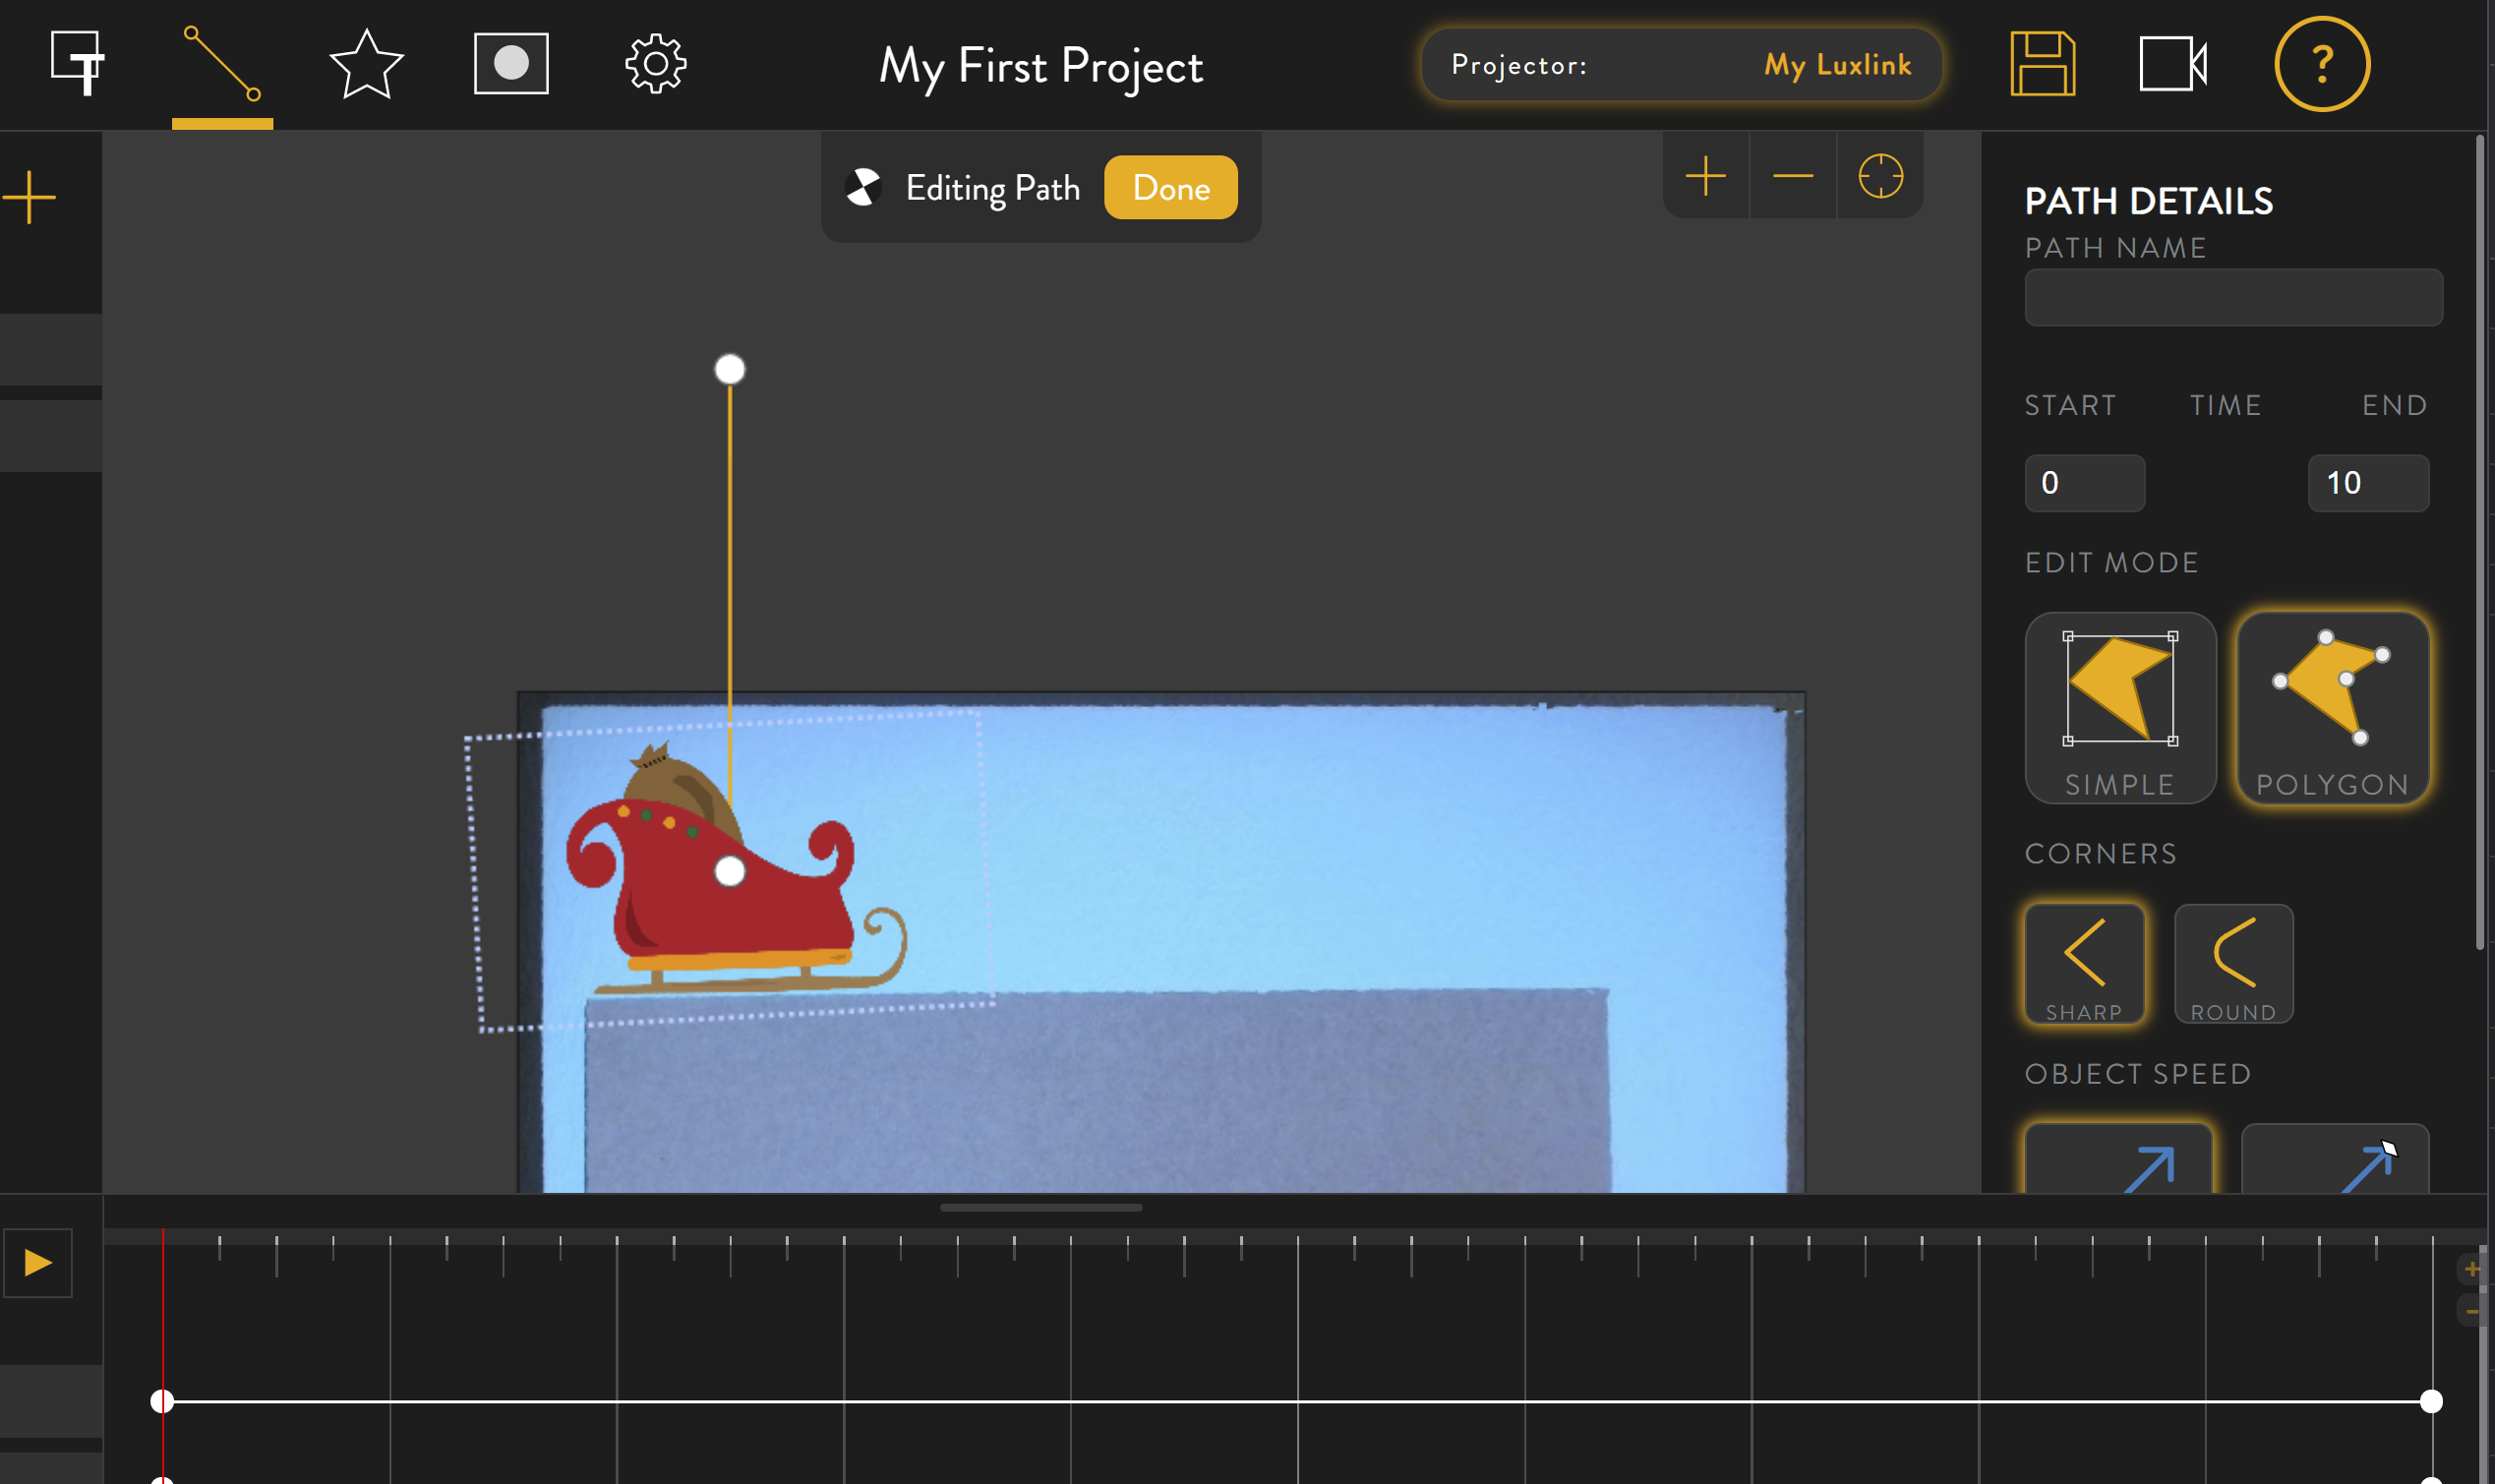This screenshot has width=2495, height=1484.
Task: Select the text and media tool icon
Action: pyautogui.click(x=78, y=64)
